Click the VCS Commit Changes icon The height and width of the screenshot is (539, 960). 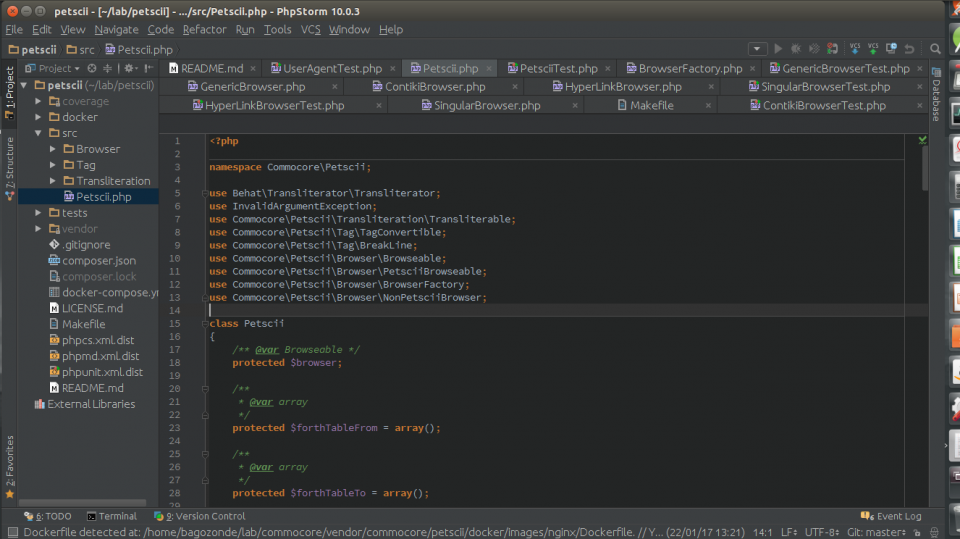pos(873,49)
